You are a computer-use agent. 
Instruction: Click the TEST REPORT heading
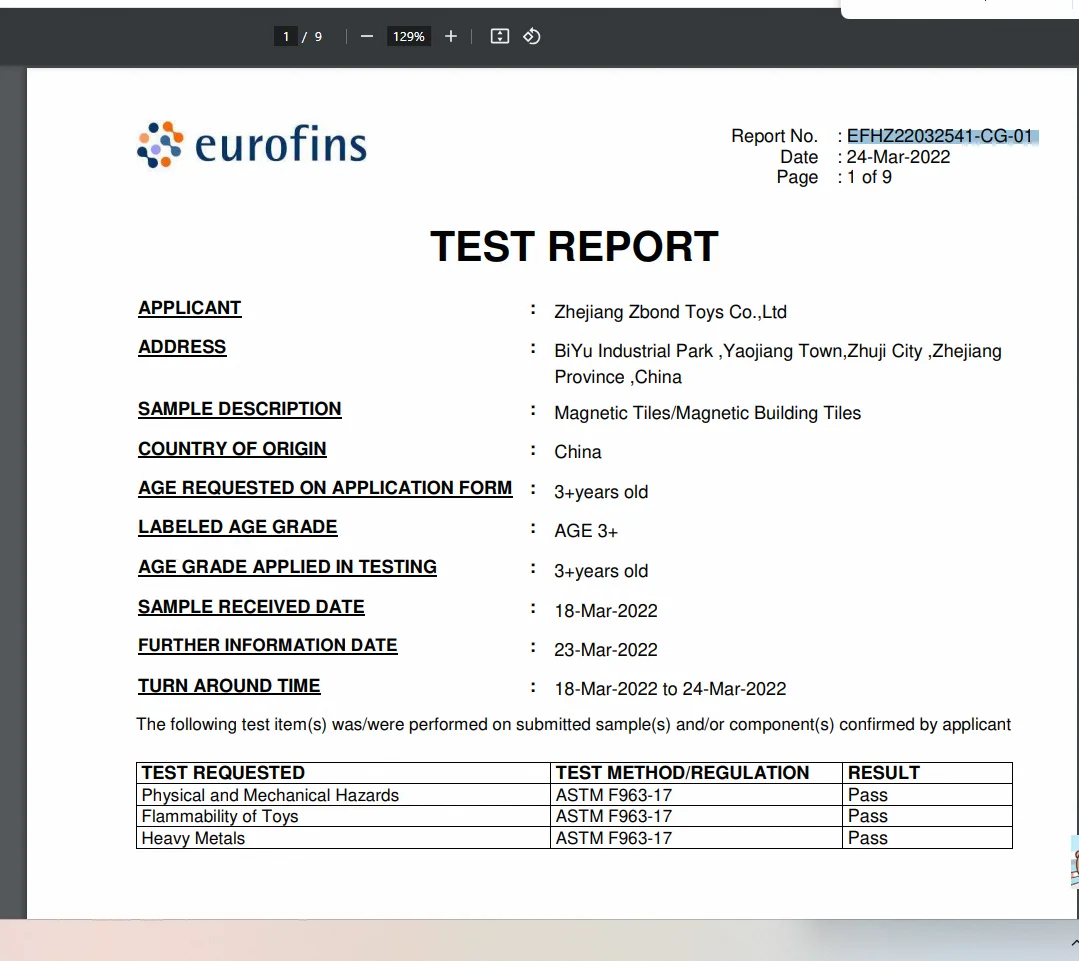coord(575,246)
